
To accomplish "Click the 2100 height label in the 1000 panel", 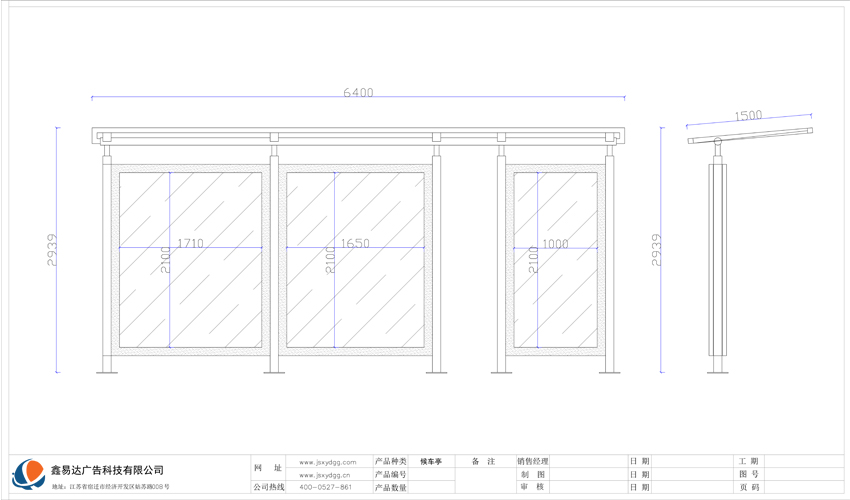I will pos(533,260).
